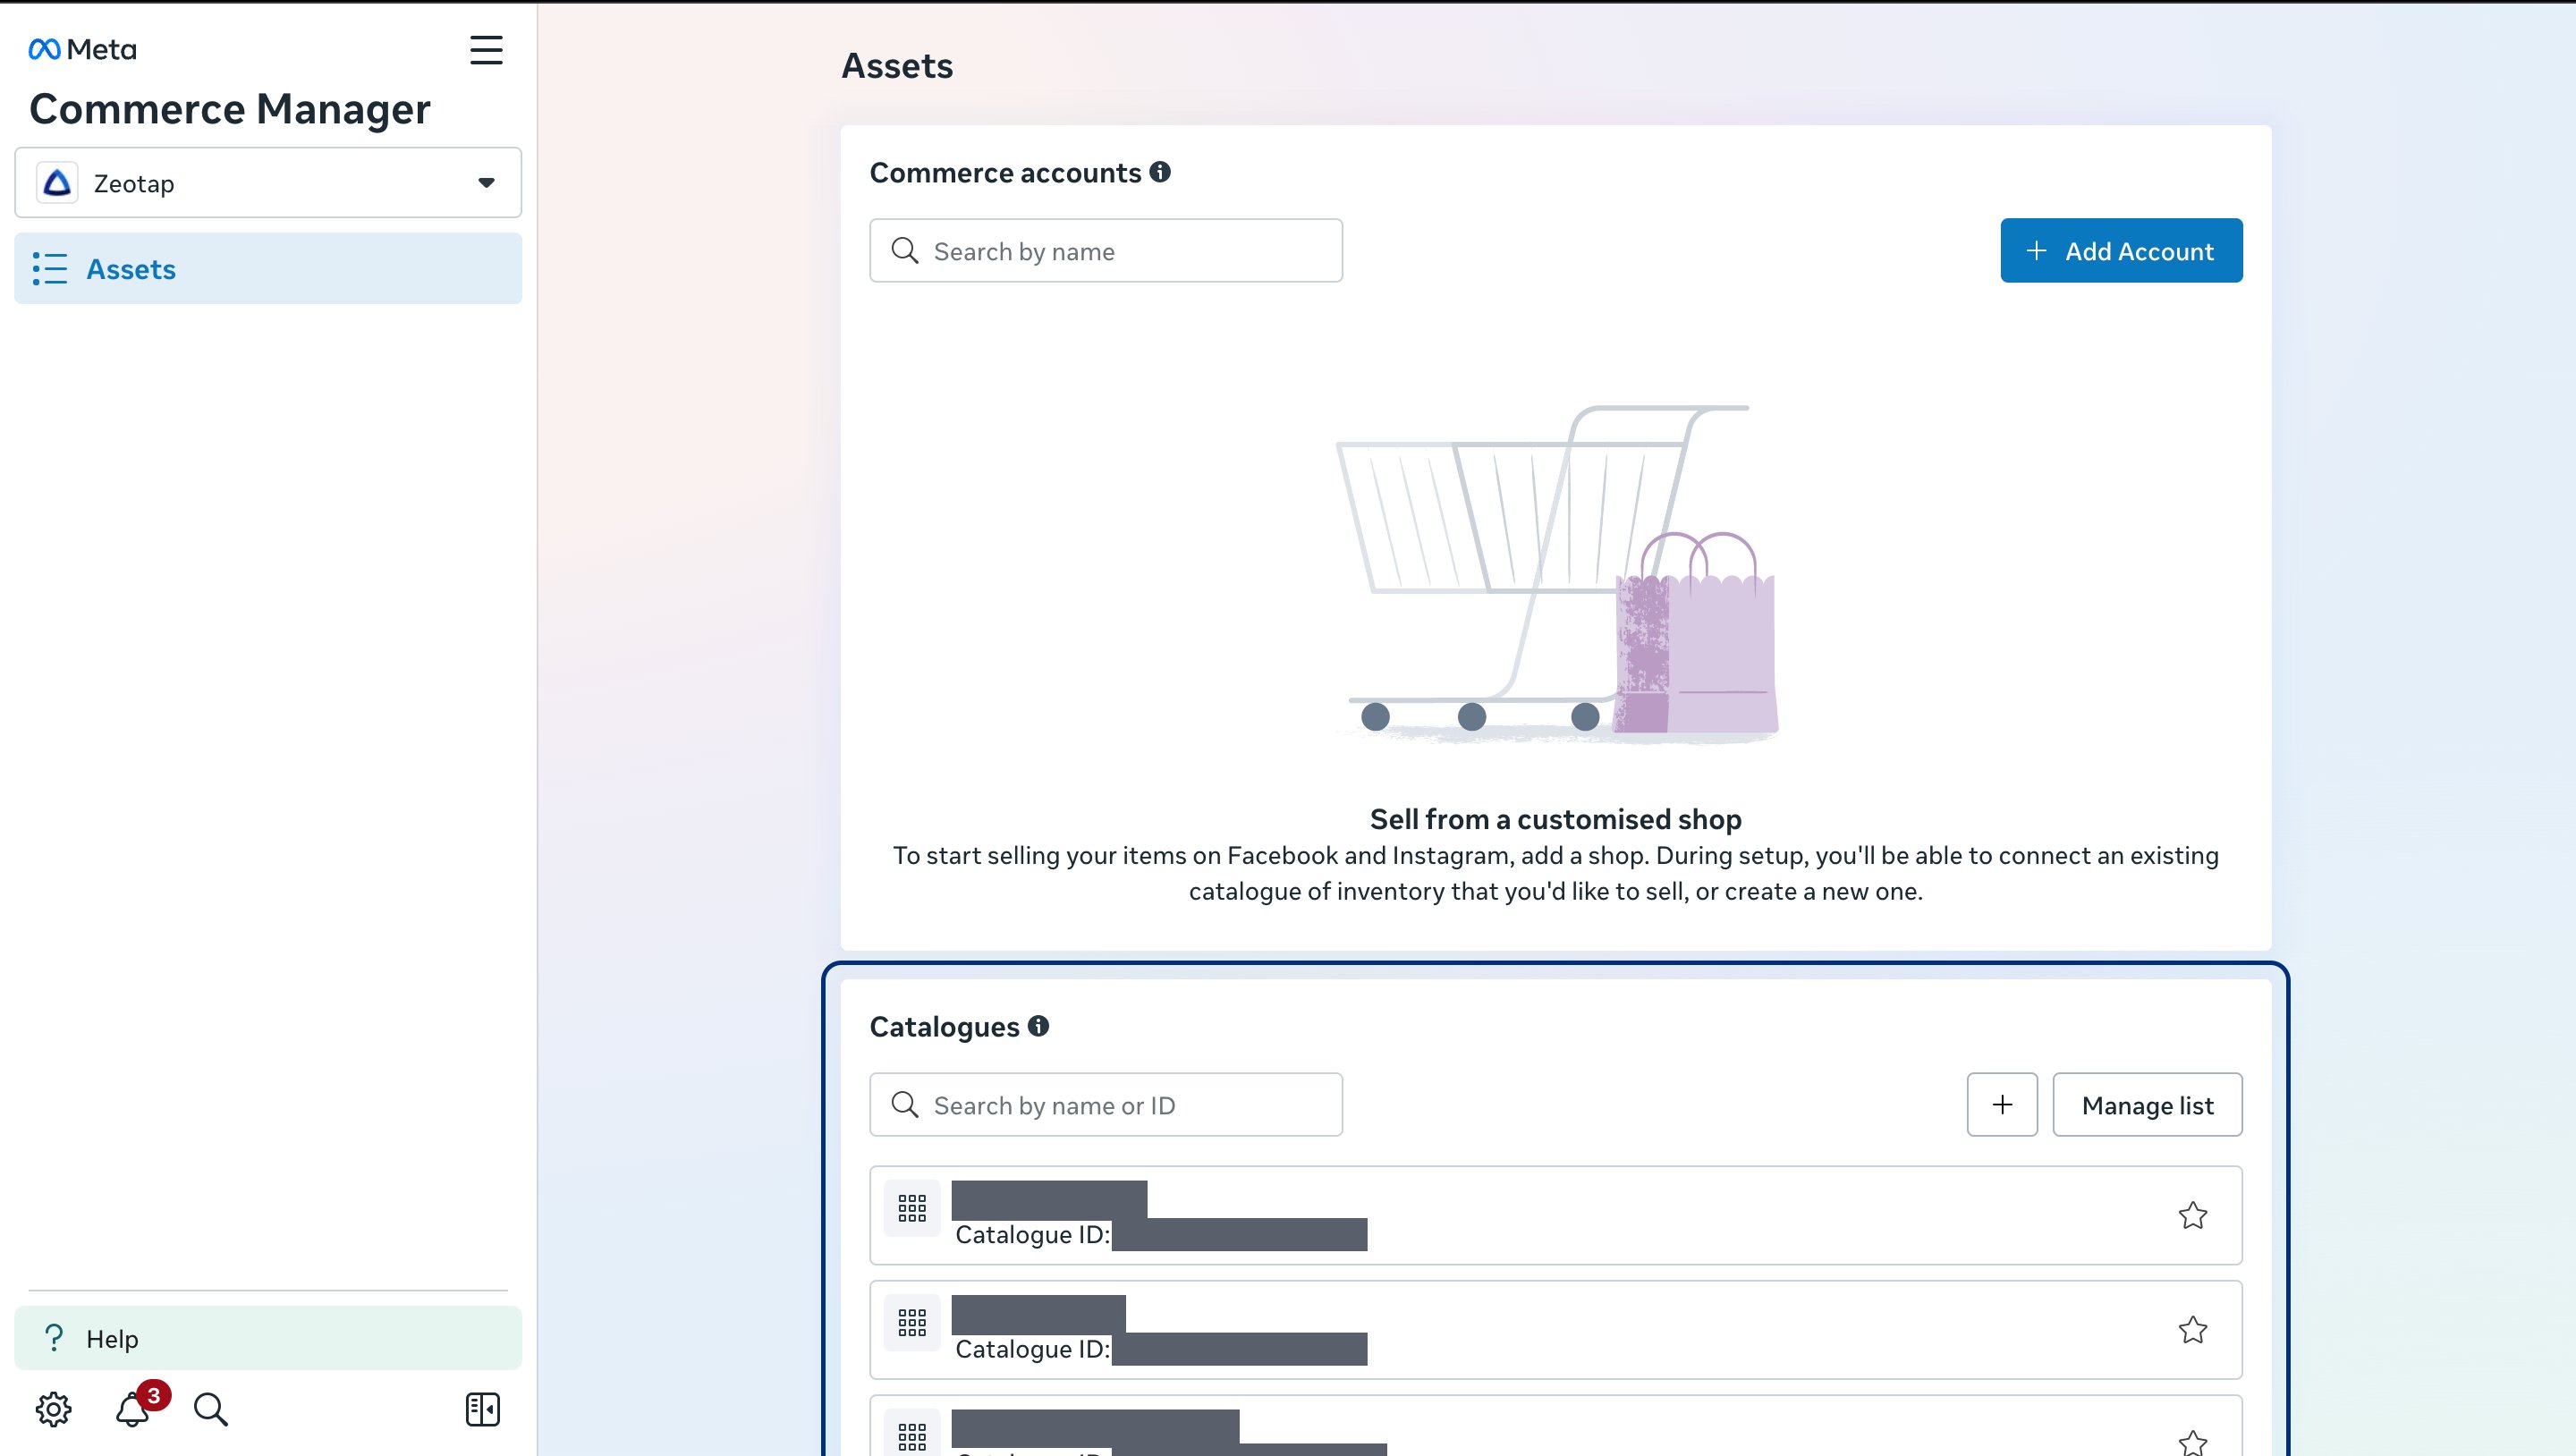Viewport: 2576px width, 1456px height.
Task: Collapse the sidebar panel icon
Action: (483, 1410)
